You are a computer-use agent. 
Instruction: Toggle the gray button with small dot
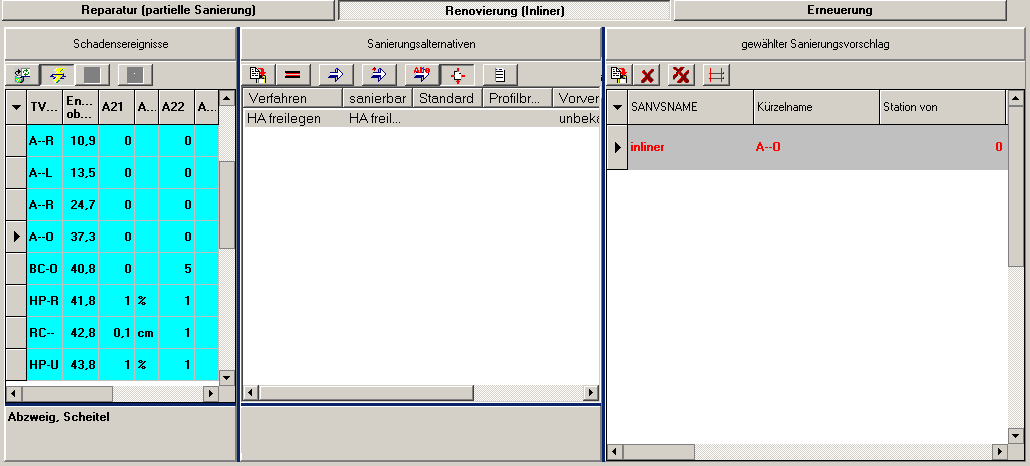tap(135, 75)
